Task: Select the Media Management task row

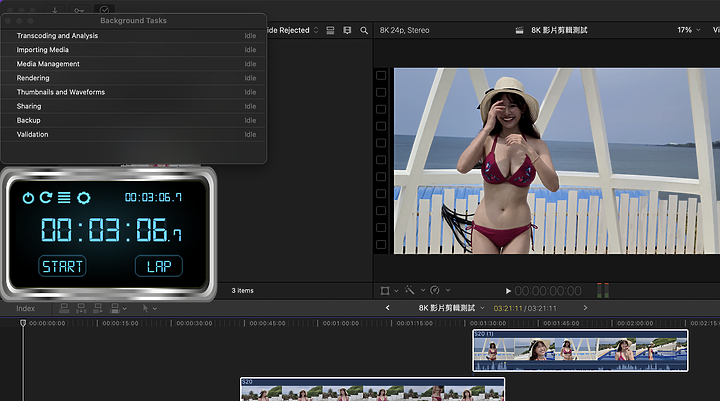Action: [134, 64]
